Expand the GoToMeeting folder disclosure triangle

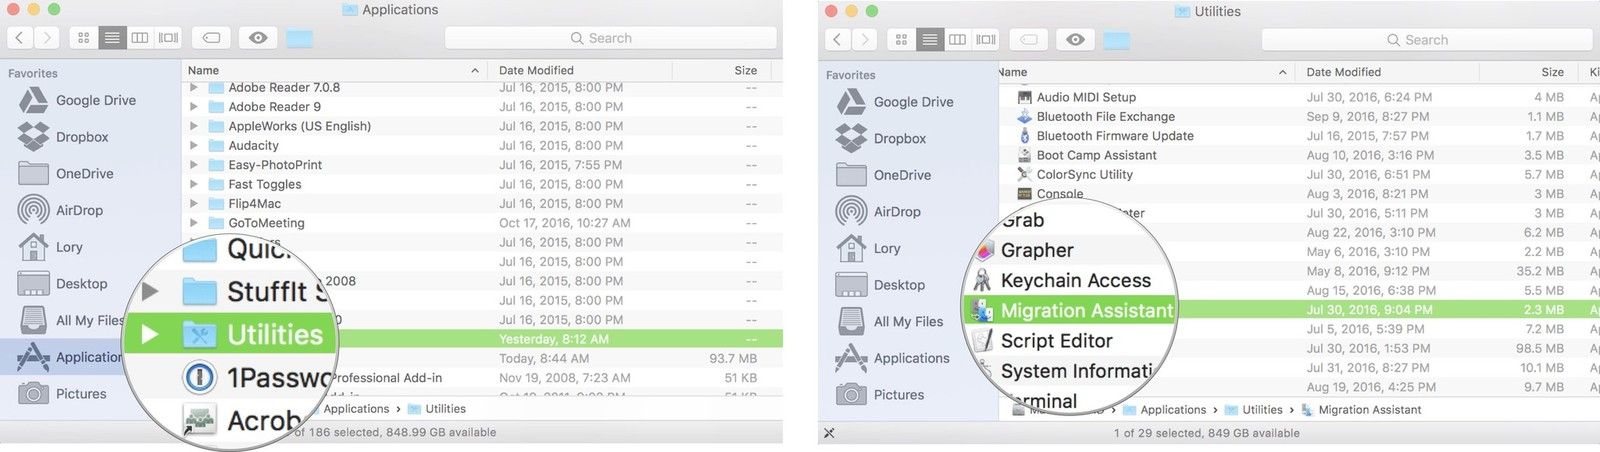194,223
